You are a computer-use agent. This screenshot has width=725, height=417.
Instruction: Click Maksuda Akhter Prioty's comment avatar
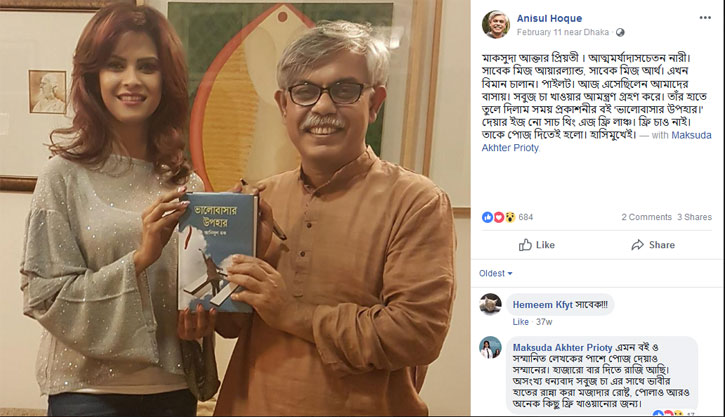click(x=491, y=348)
